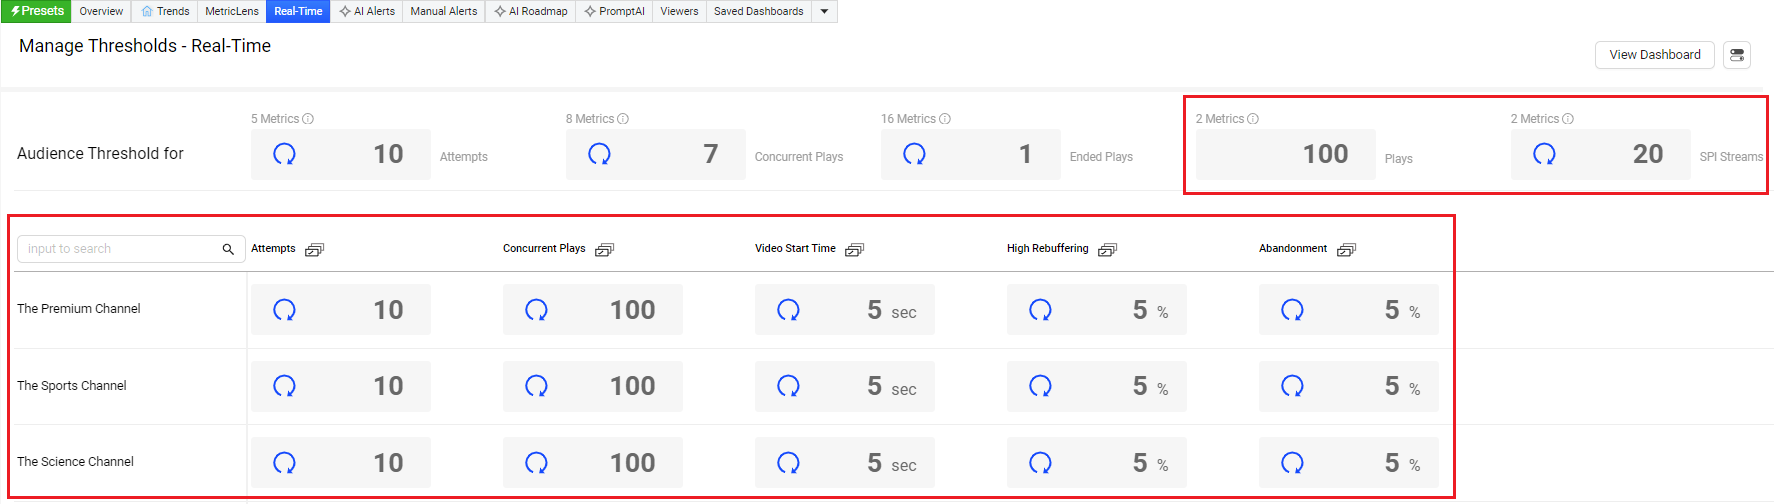1774x504 pixels.
Task: Click reset icon for SPI Streams threshold
Action: click(1544, 154)
